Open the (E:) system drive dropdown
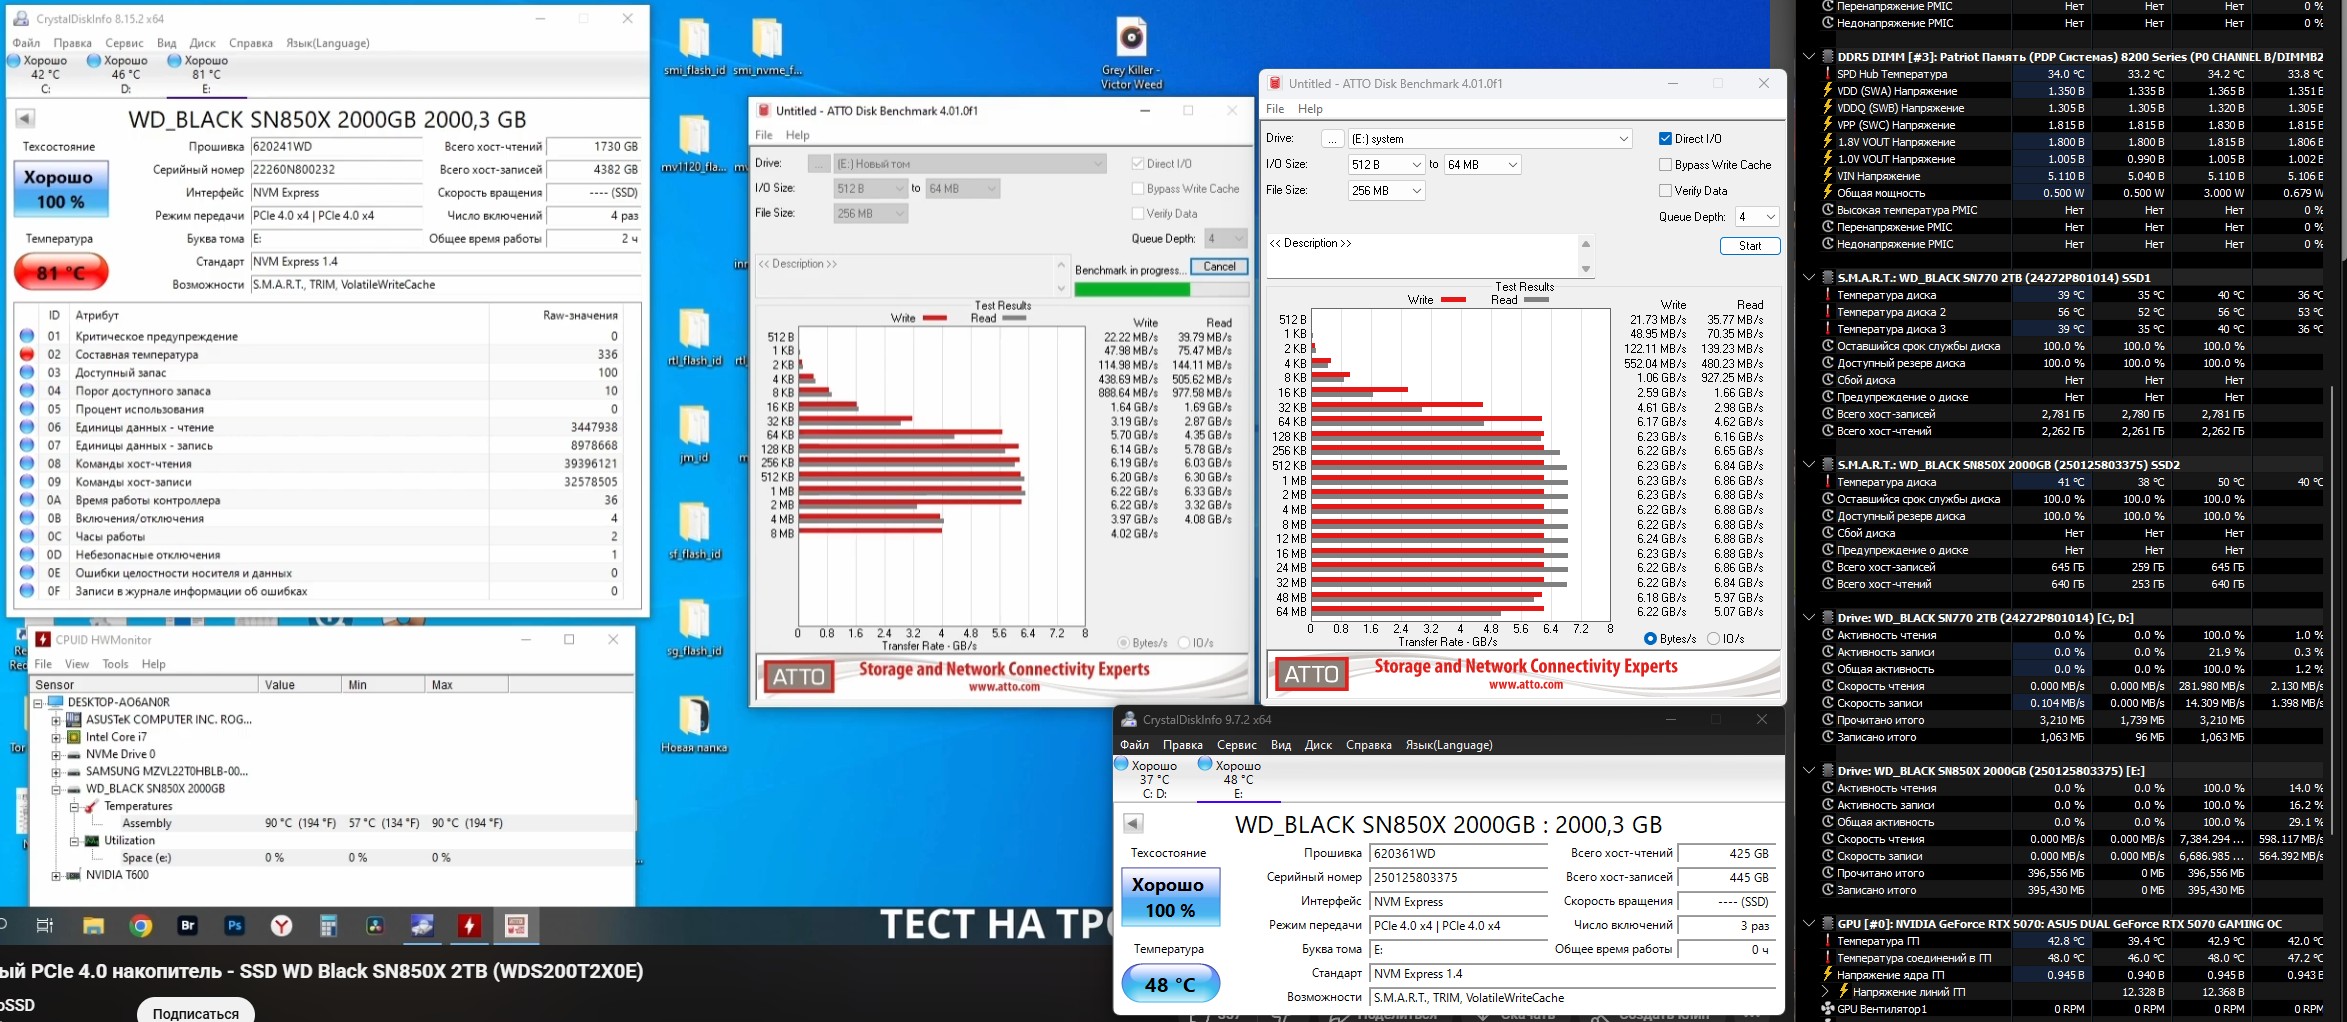This screenshot has height=1022, width=2347. (x=1490, y=139)
